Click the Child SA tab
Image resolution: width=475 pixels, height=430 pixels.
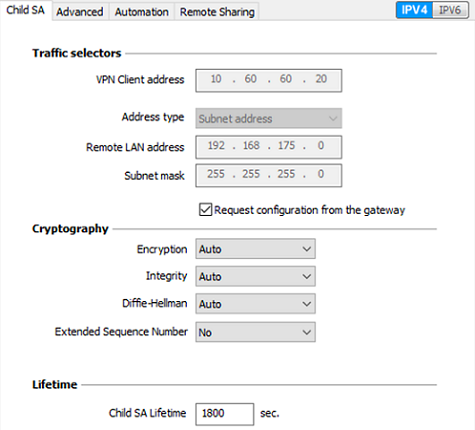(x=26, y=10)
